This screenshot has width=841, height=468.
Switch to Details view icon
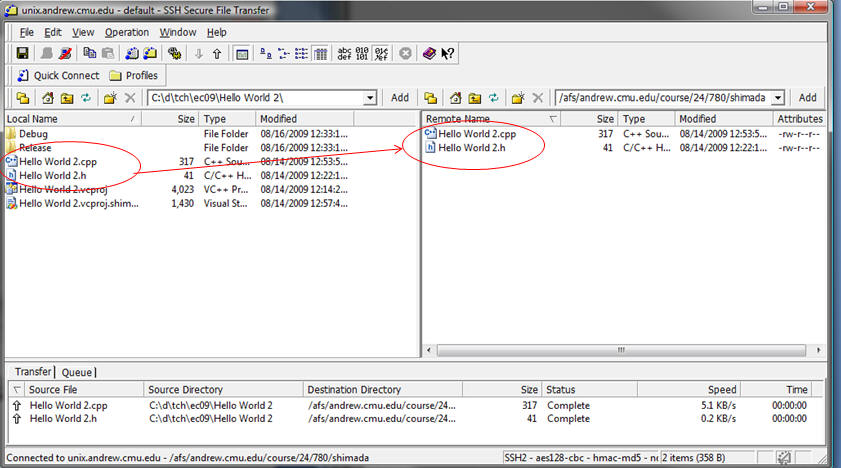(320, 53)
